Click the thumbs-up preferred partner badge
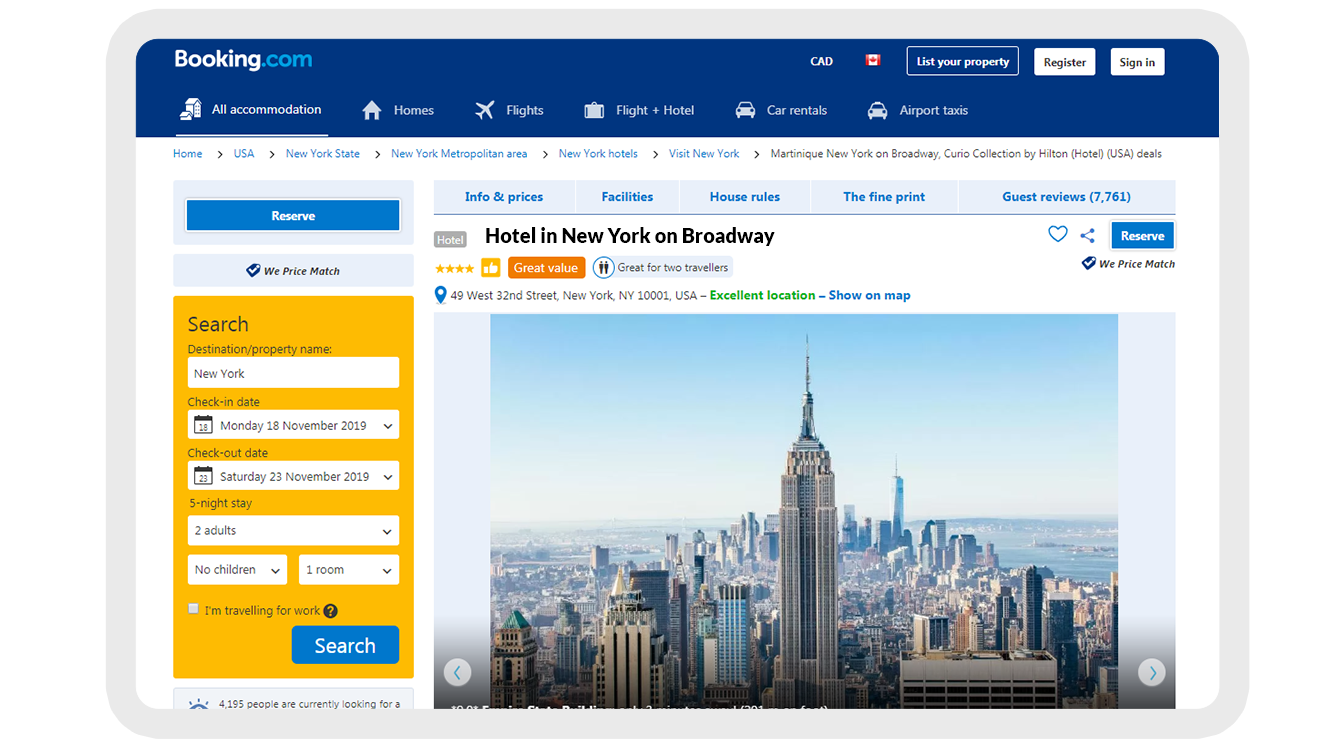This screenshot has width=1342, height=741. point(491,268)
